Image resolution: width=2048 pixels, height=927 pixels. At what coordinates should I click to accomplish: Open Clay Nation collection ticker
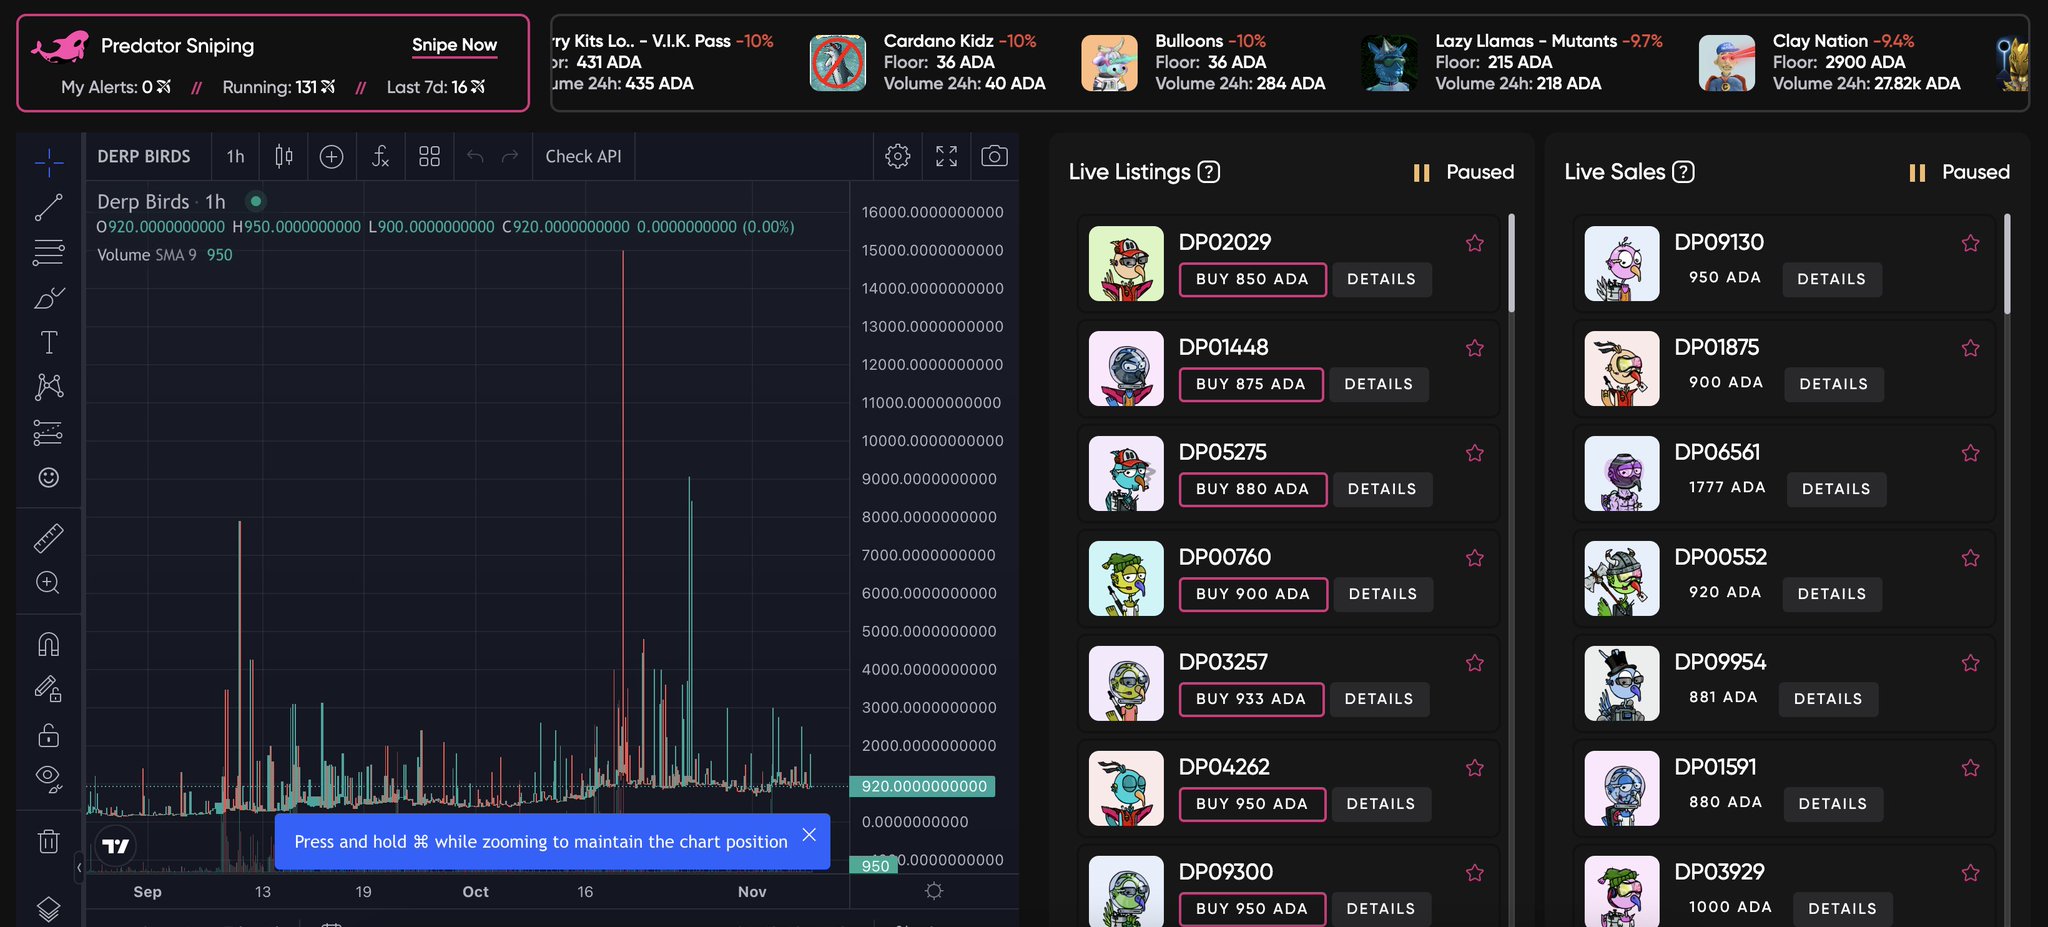[x=1830, y=62]
